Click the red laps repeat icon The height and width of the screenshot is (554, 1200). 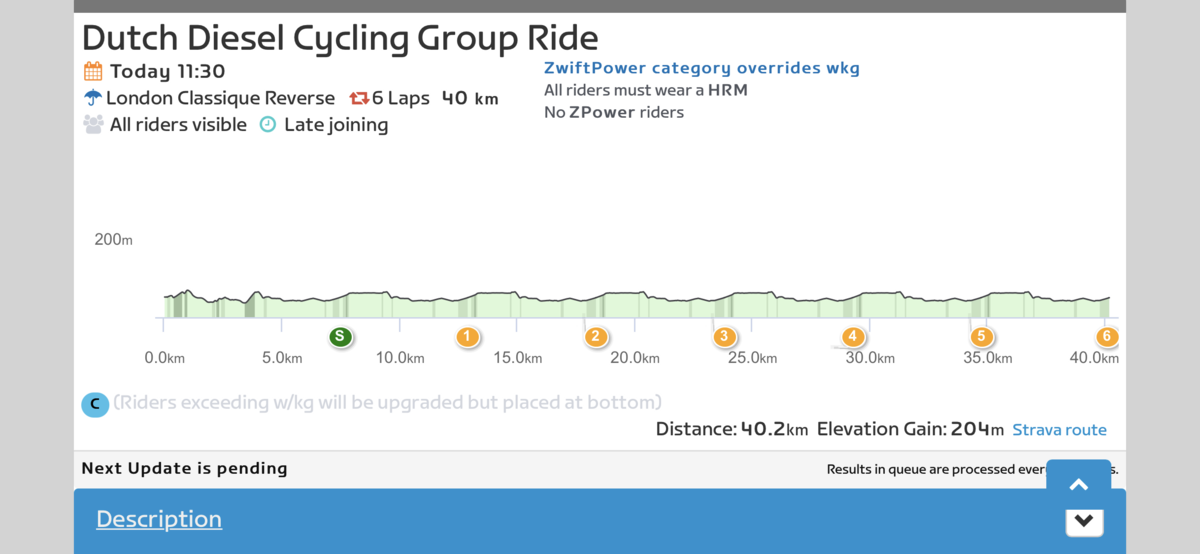(359, 98)
